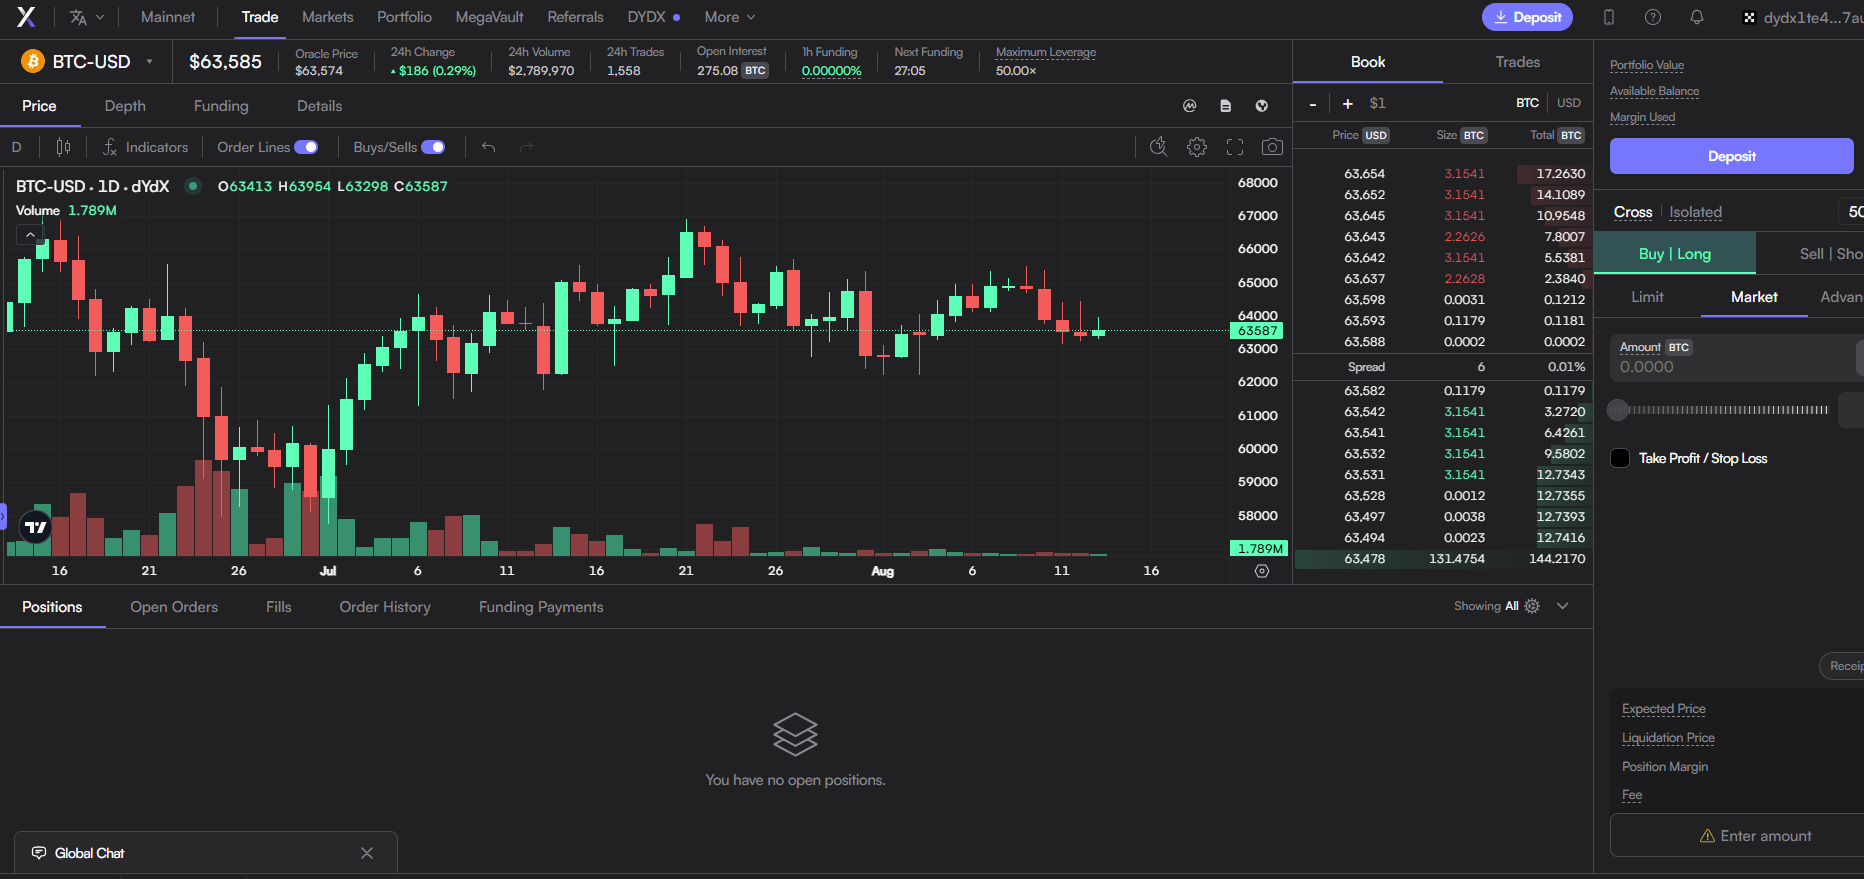Undo the last chart action

click(x=489, y=147)
